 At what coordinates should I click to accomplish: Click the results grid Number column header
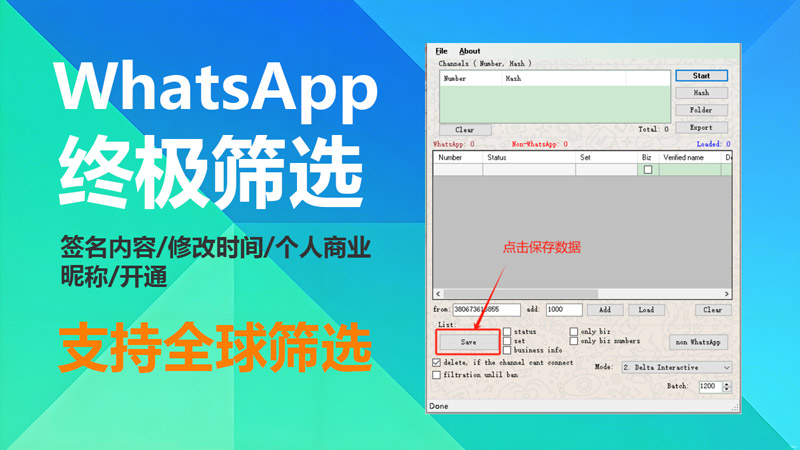(x=458, y=158)
